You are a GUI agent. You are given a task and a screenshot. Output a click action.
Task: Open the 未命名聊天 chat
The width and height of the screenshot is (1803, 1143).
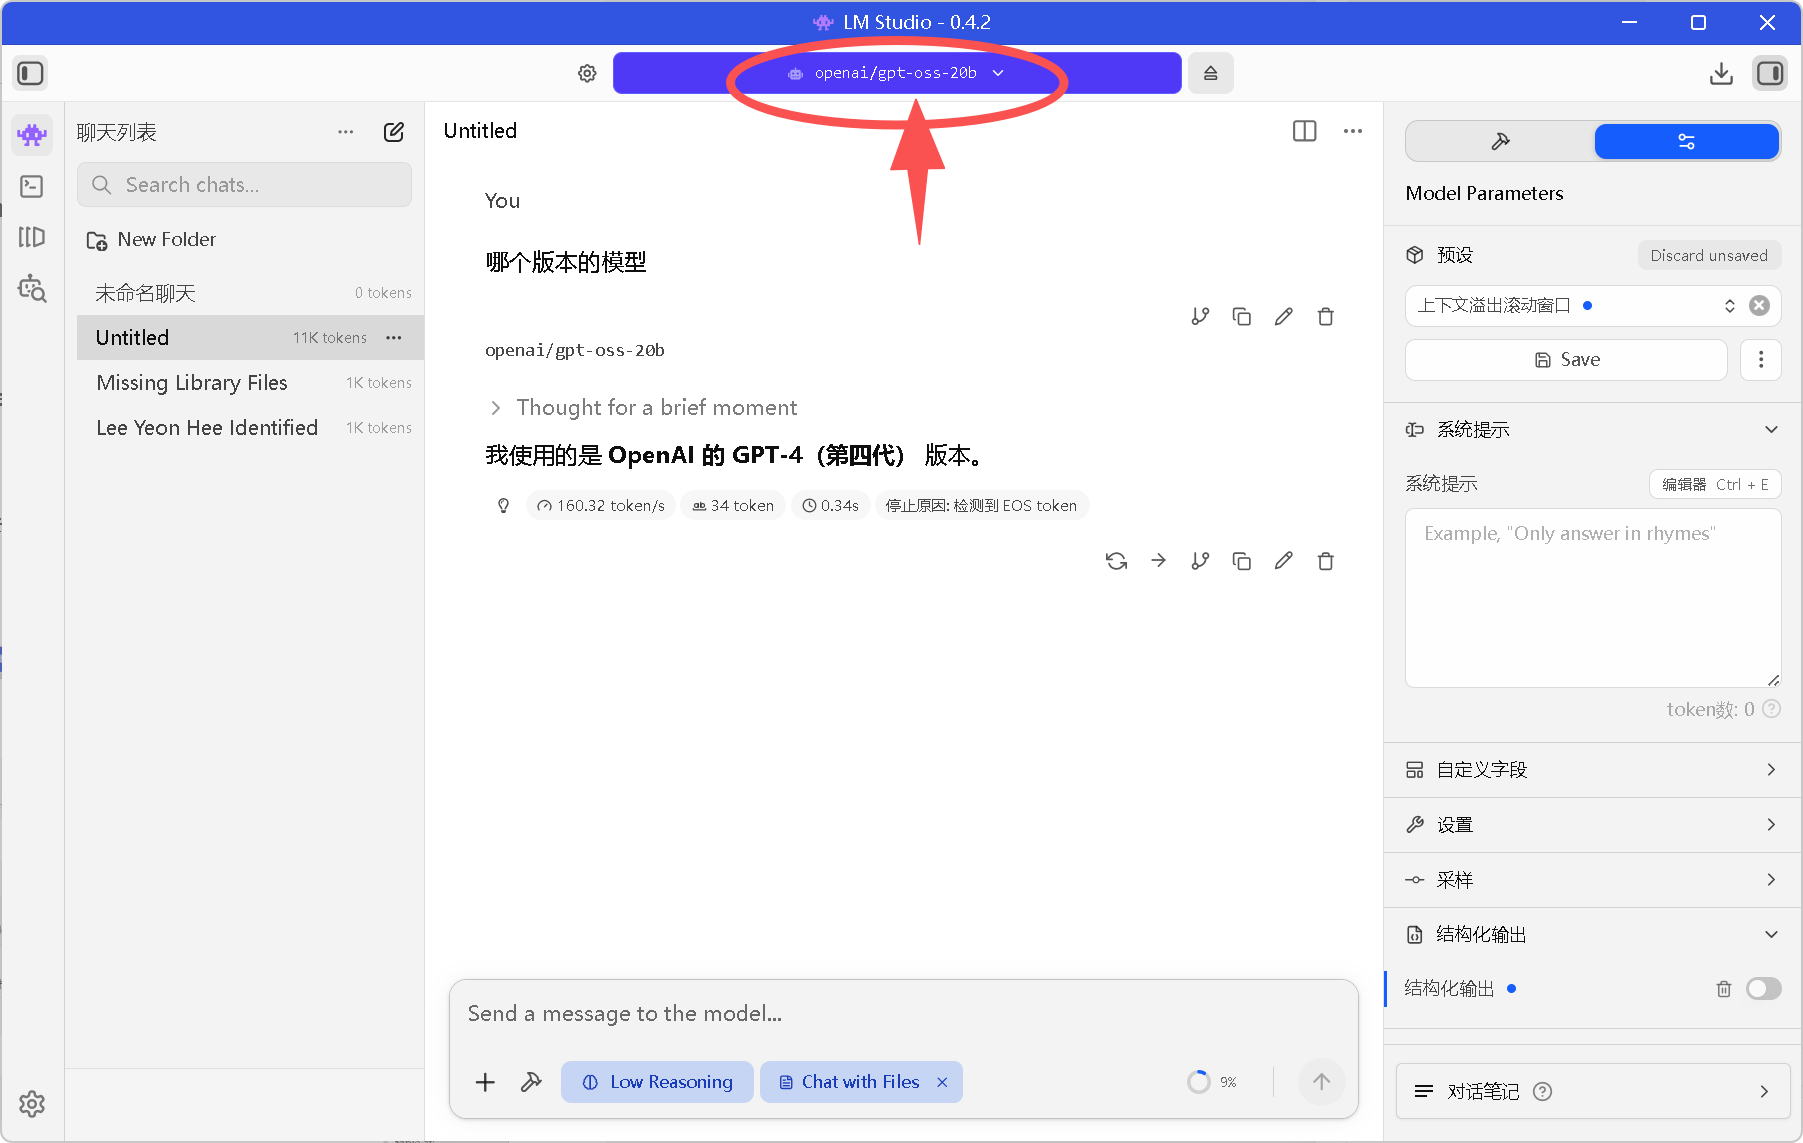tap(250, 293)
